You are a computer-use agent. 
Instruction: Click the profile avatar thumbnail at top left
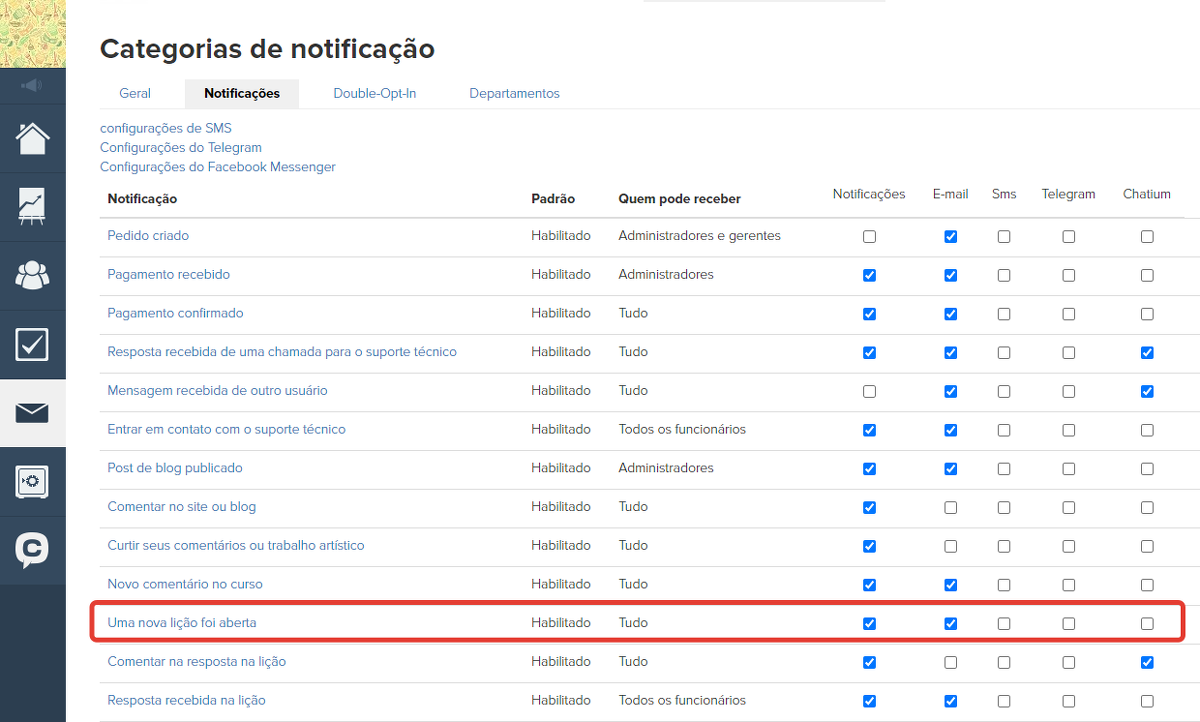pyautogui.click(x=33, y=33)
